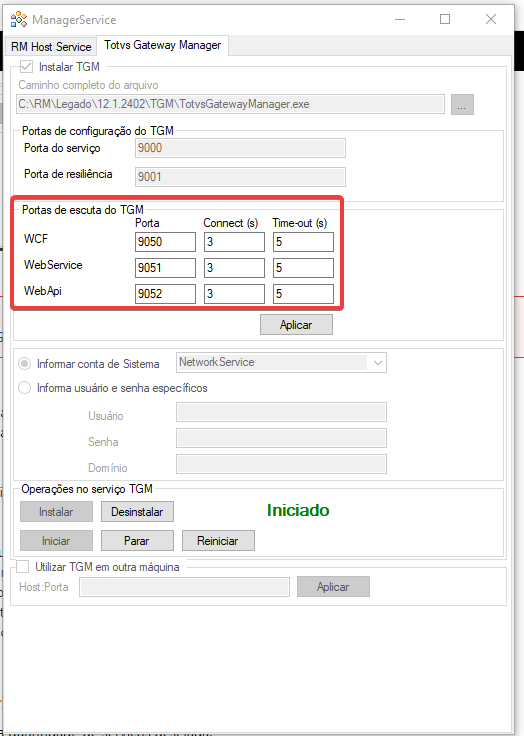Click the file path field for TotvsGatewayManager.exe
524x736 pixels.
point(230,104)
